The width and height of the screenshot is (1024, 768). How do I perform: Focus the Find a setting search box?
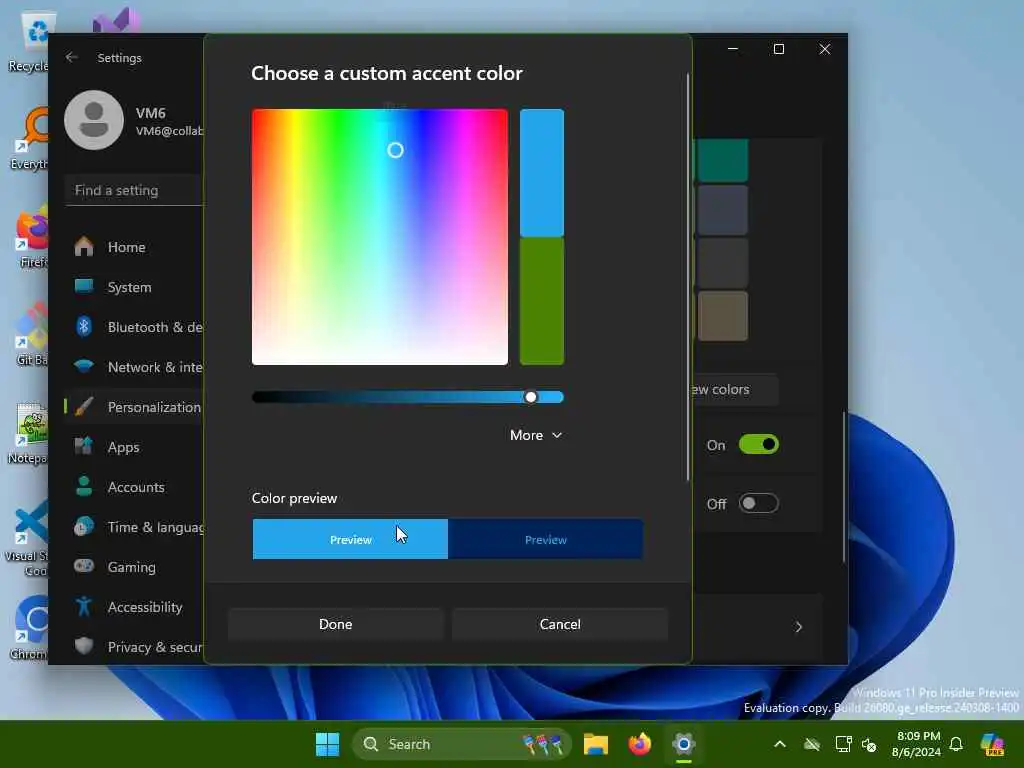(134, 190)
